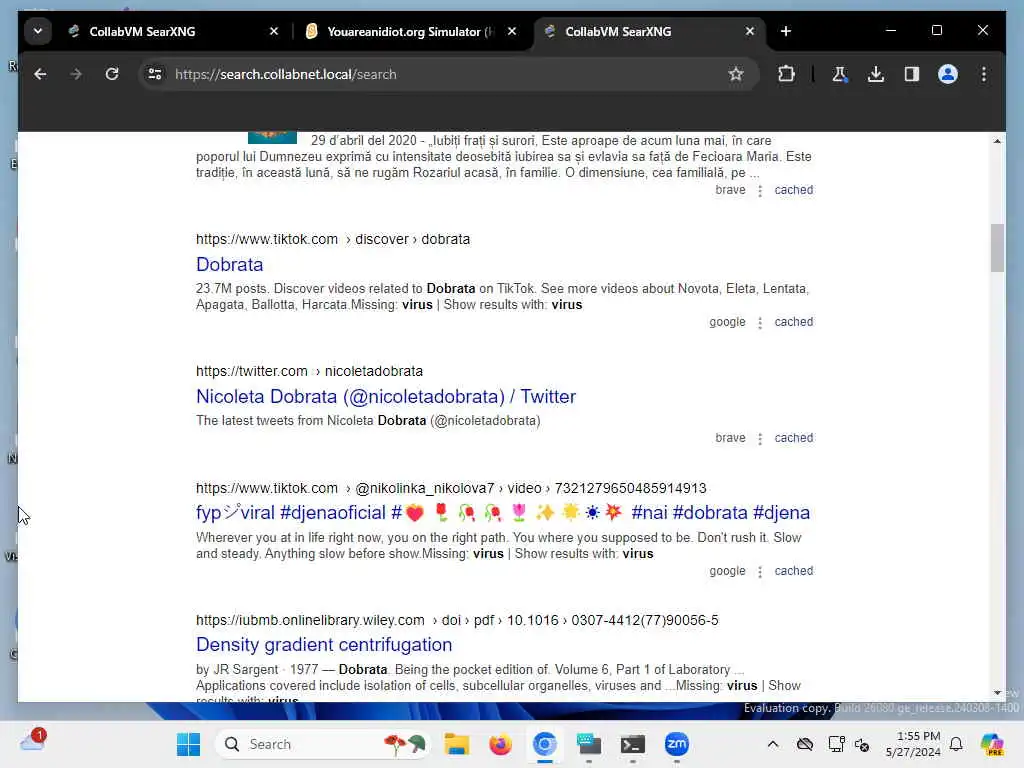Open the Windows Start menu
1024x768 pixels.
coord(189,744)
